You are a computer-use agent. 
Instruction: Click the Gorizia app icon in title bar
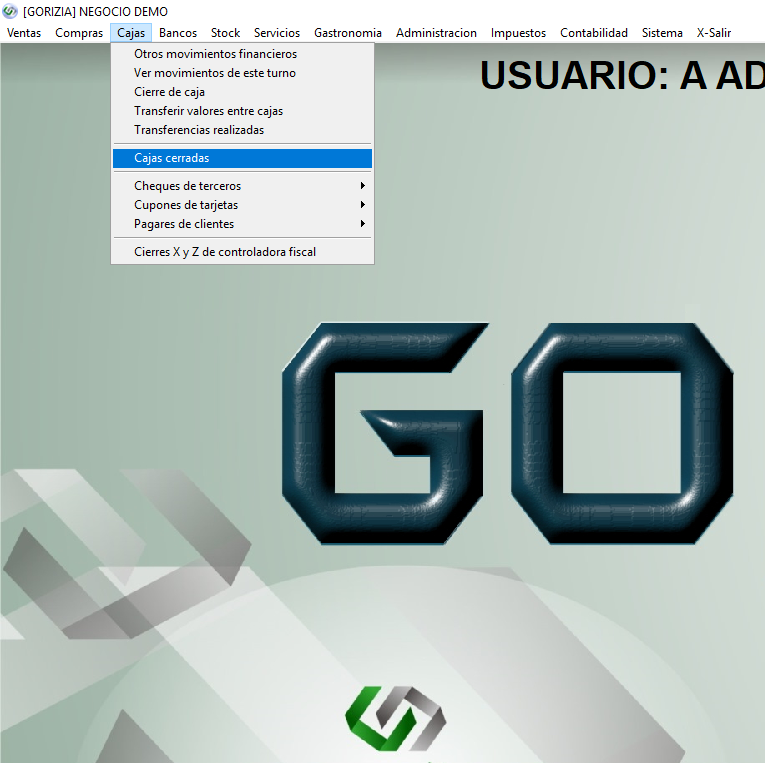[x=10, y=11]
